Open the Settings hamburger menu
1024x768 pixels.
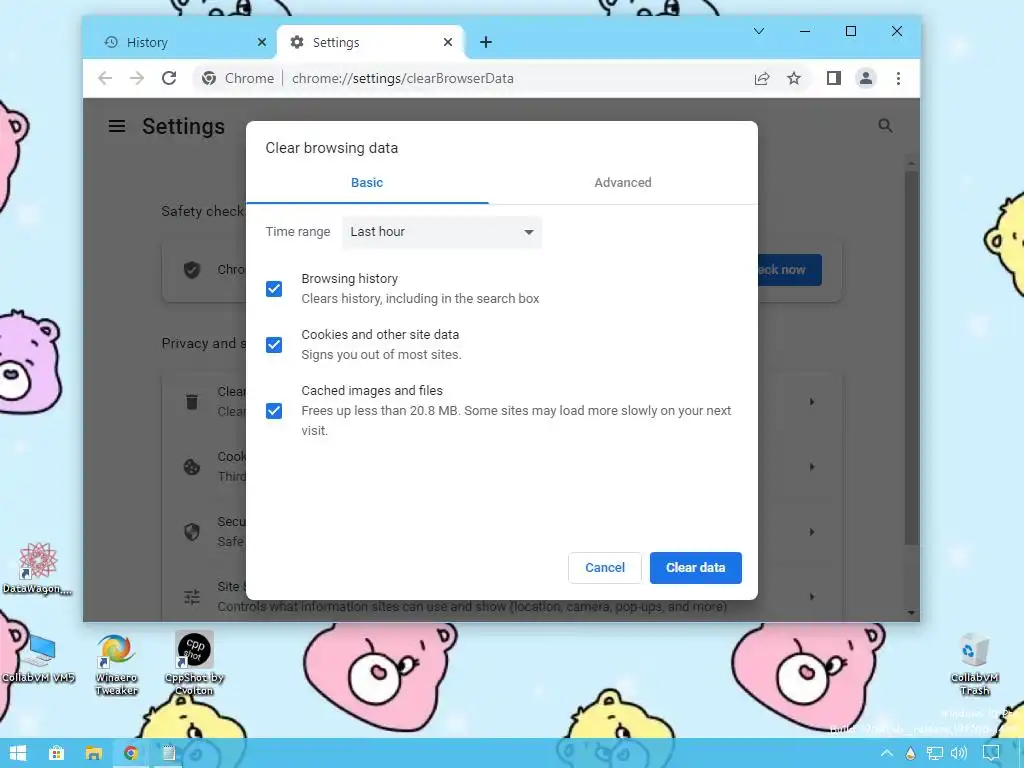[x=117, y=126]
